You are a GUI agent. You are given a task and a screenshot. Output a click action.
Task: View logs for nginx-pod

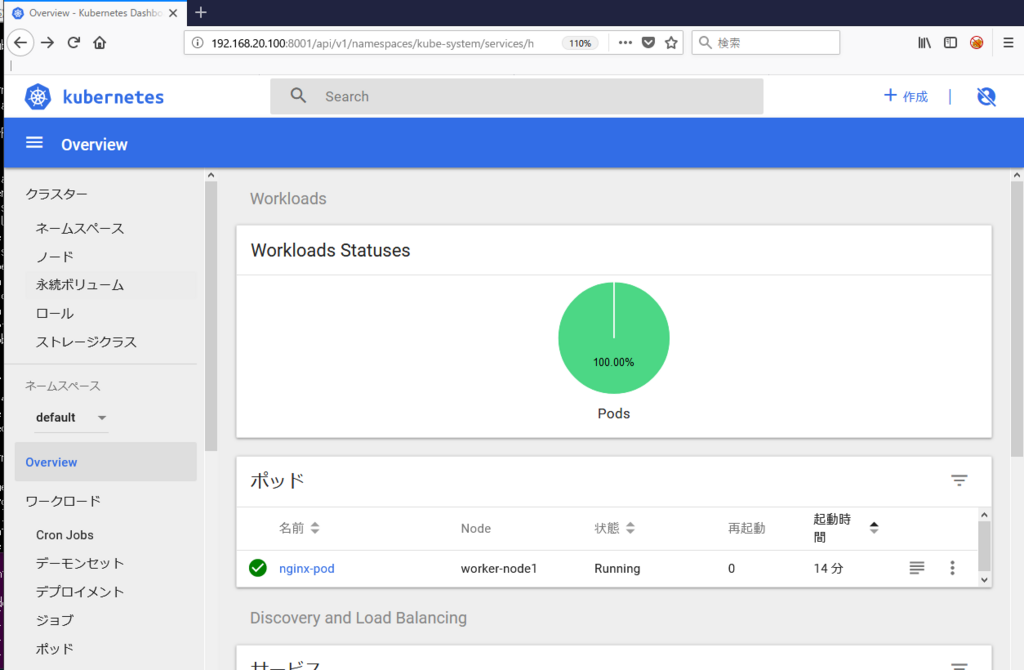tap(917, 568)
